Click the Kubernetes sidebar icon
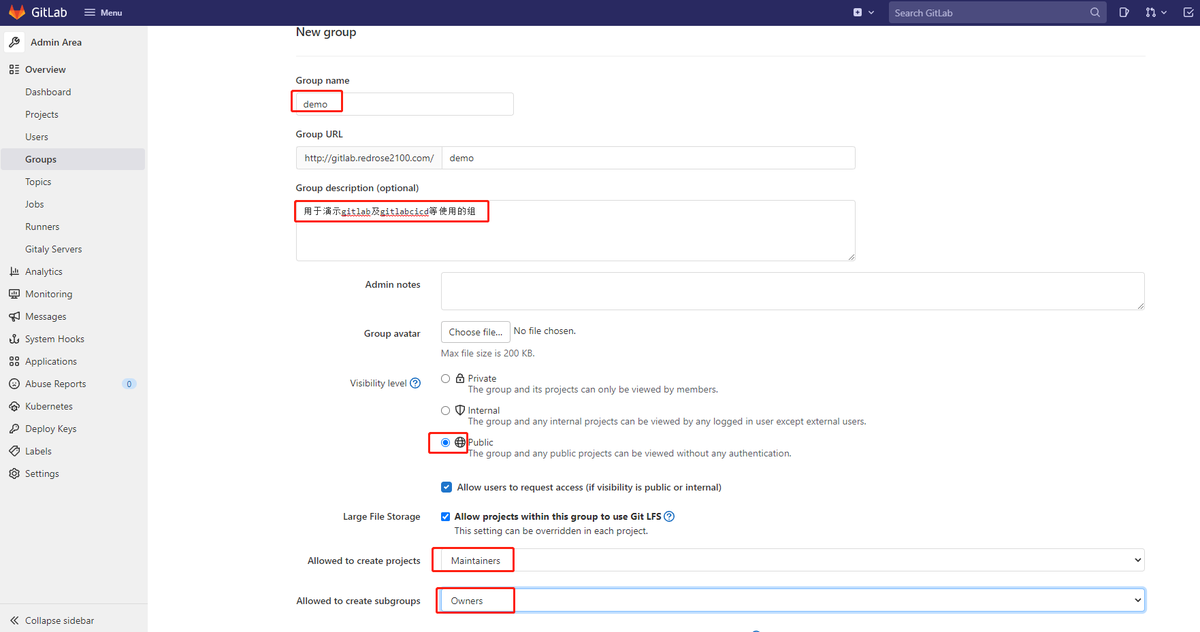This screenshot has width=1200, height=632. (14, 406)
